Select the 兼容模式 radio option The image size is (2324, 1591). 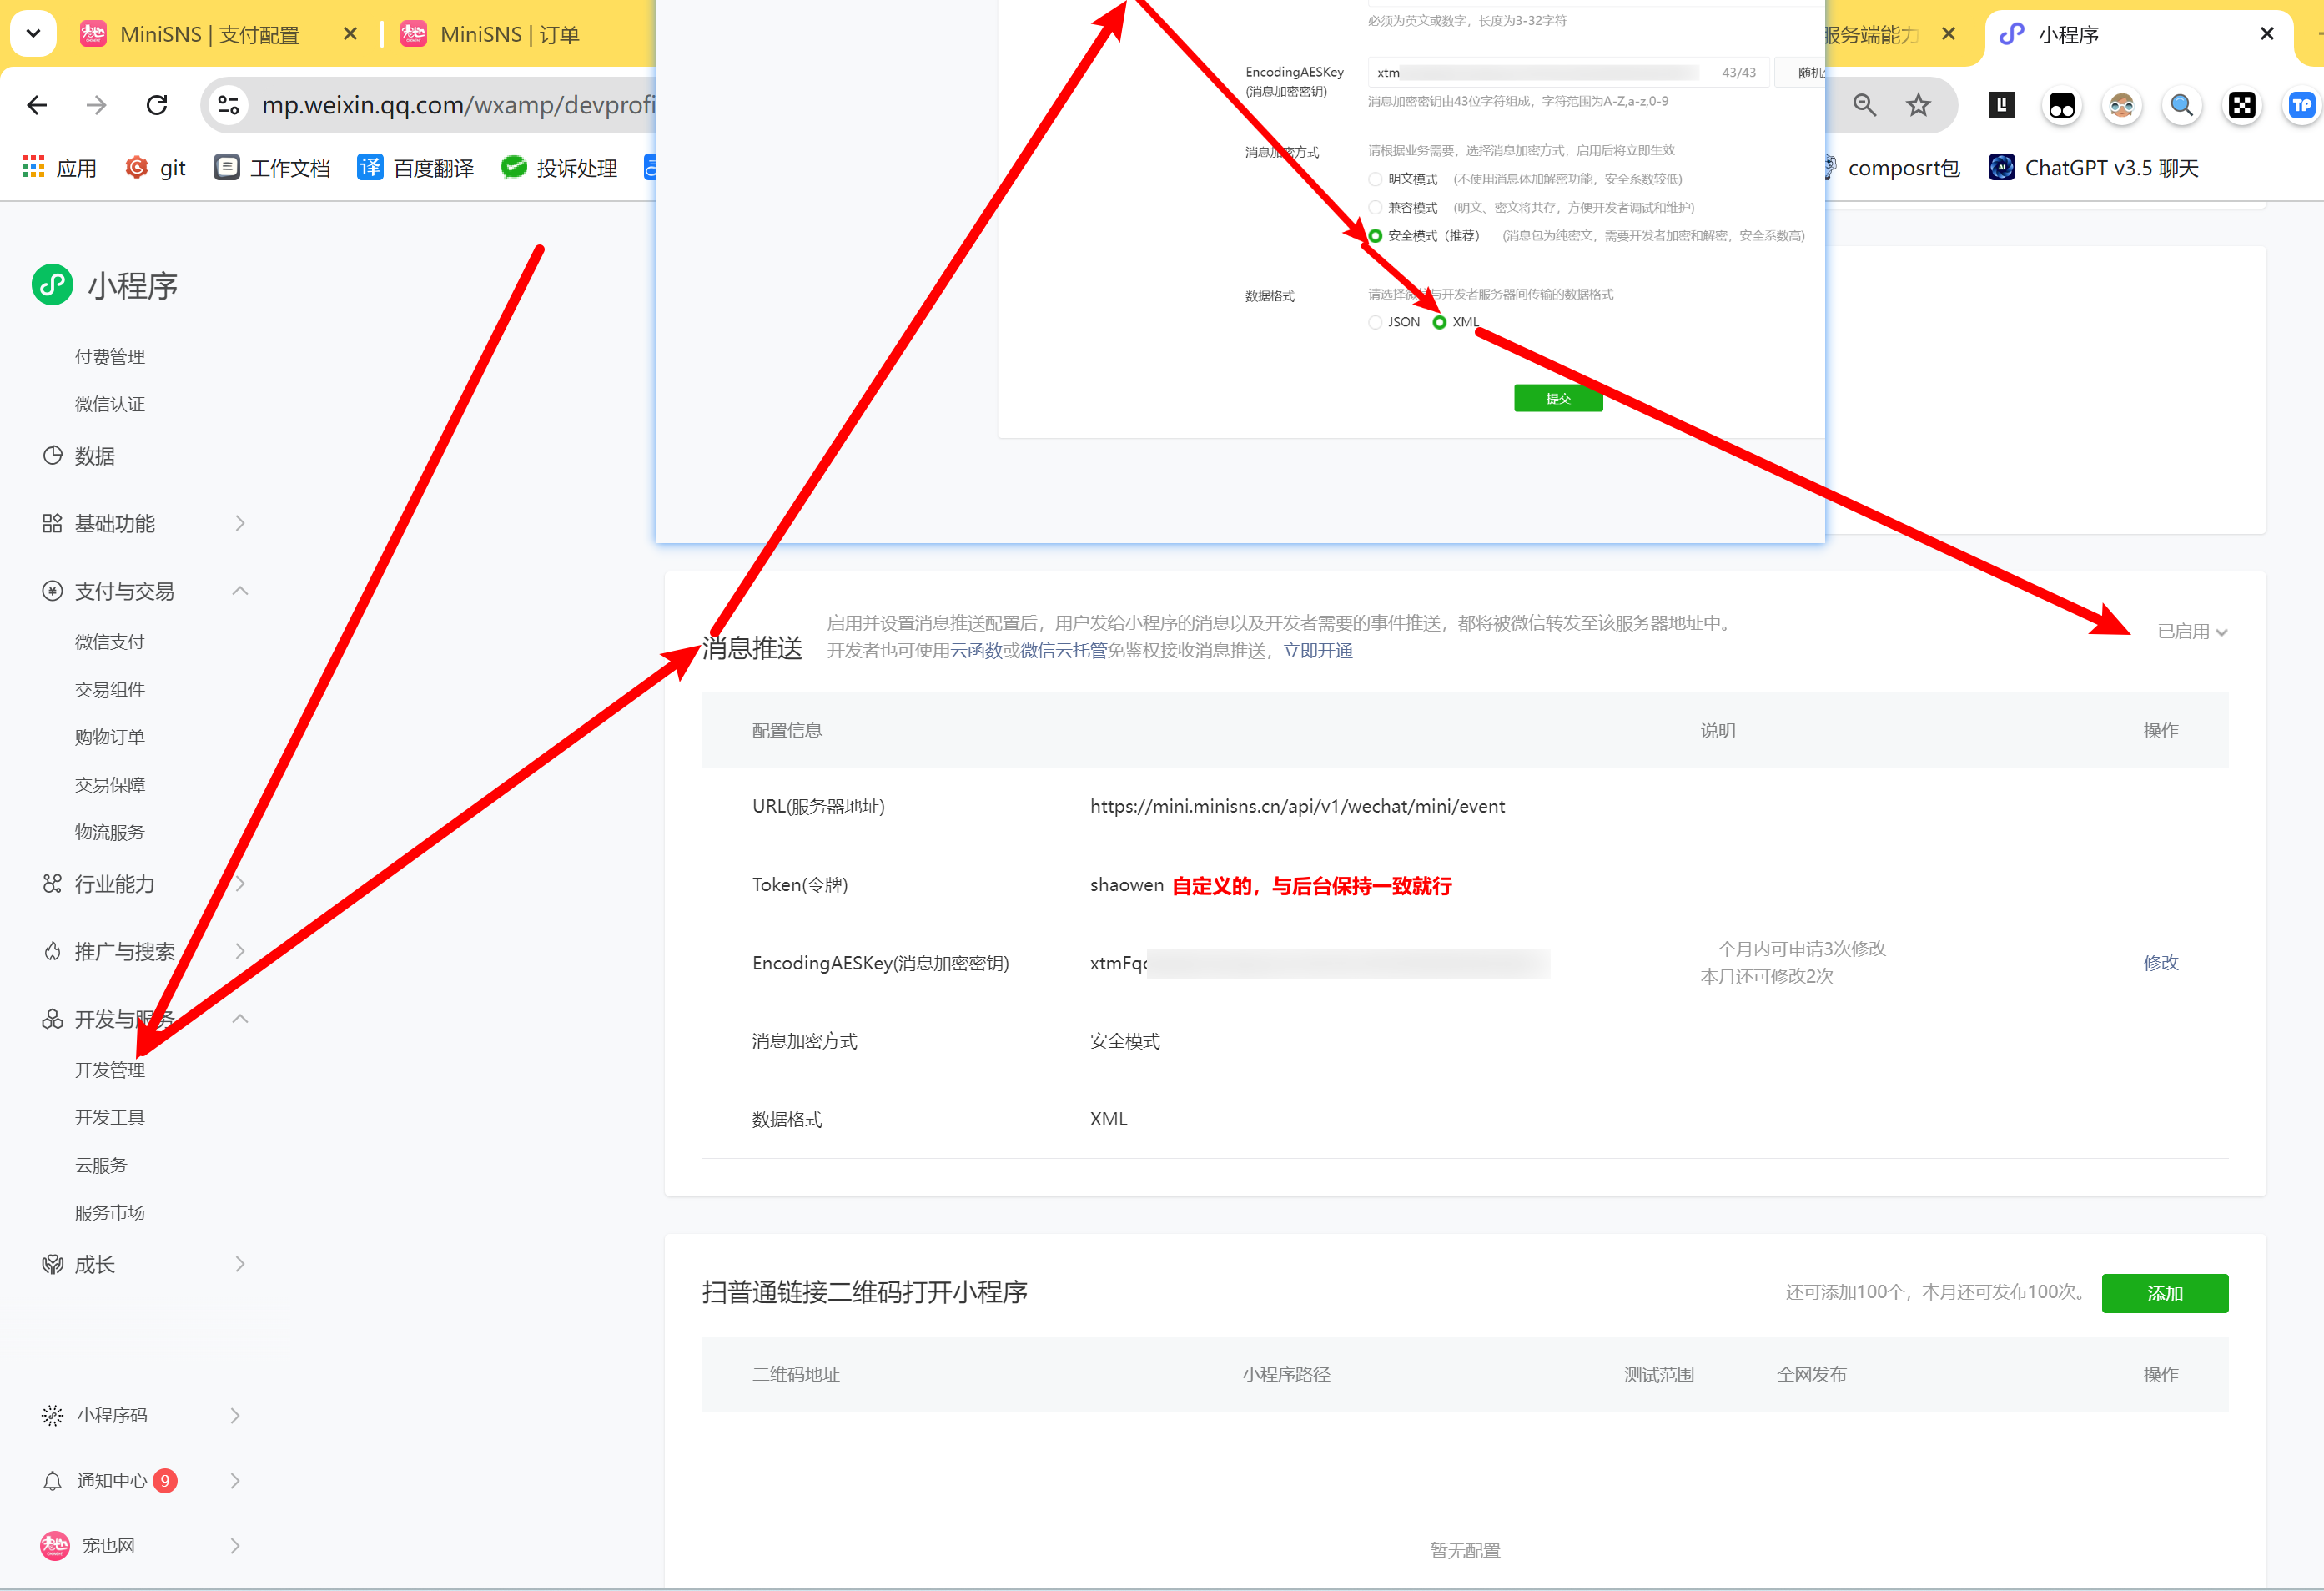coord(1375,207)
